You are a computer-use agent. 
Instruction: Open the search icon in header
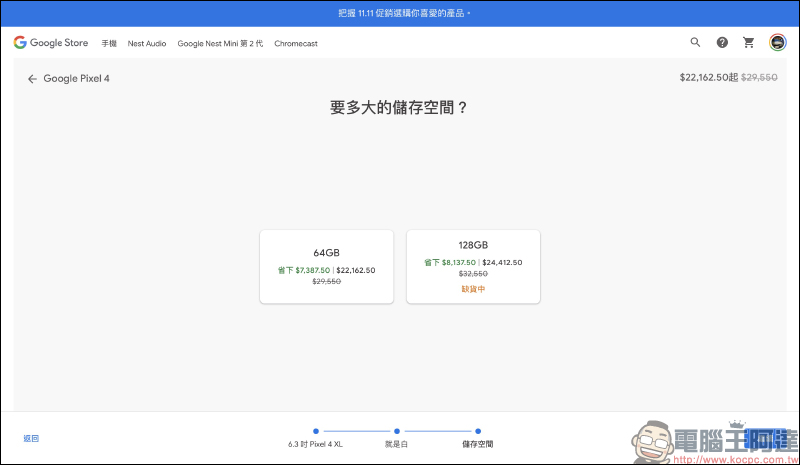(x=695, y=43)
